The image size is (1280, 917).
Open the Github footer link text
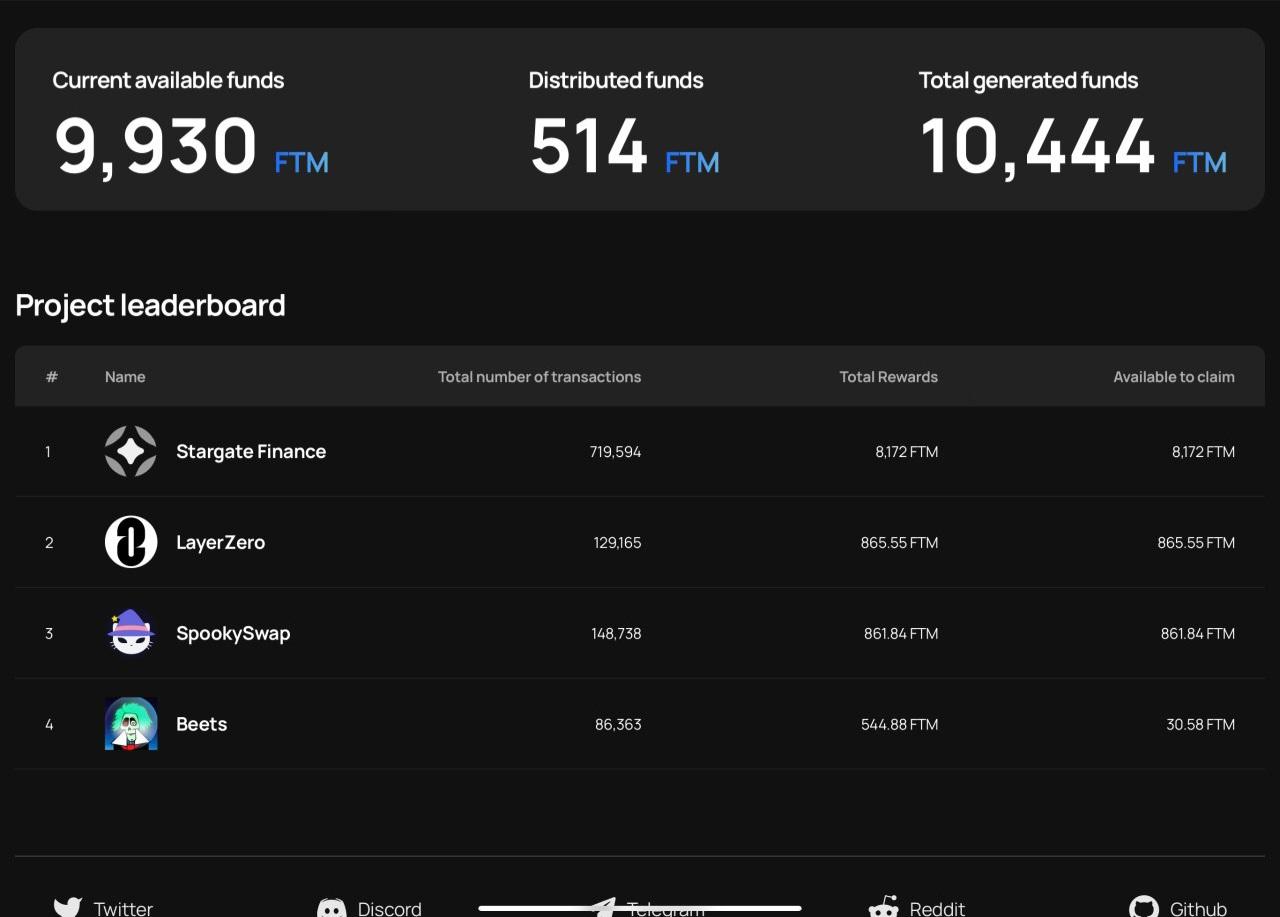coord(1198,908)
